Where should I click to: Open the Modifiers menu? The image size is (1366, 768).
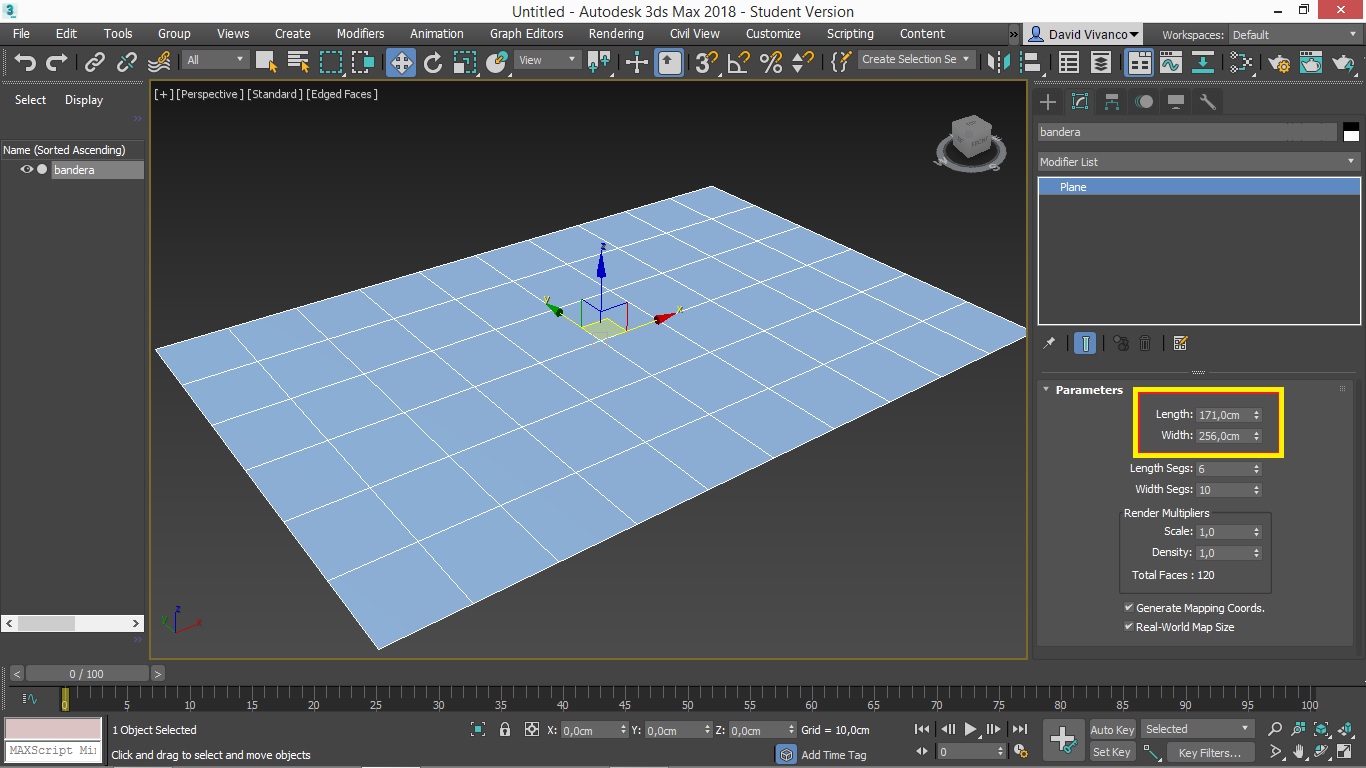(x=360, y=34)
